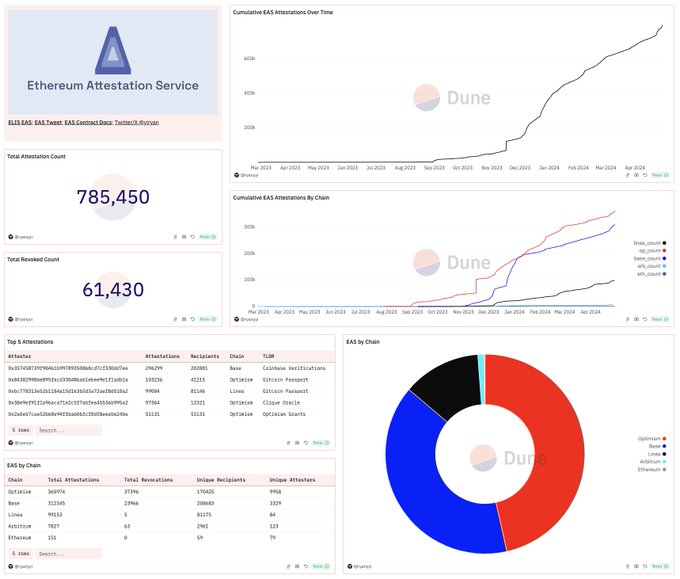The width and height of the screenshot is (680, 579).
Task: Toggle Linea in donut legend
Action: pyautogui.click(x=657, y=454)
